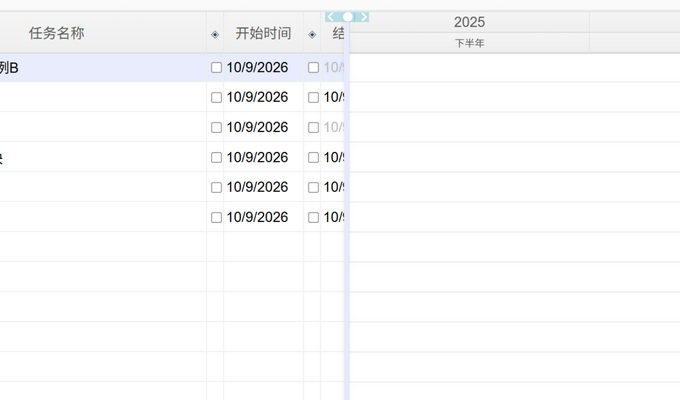This screenshot has height=400, width=680.
Task: Tick the start-date checkbox in the second task row
Action: pyautogui.click(x=216, y=98)
